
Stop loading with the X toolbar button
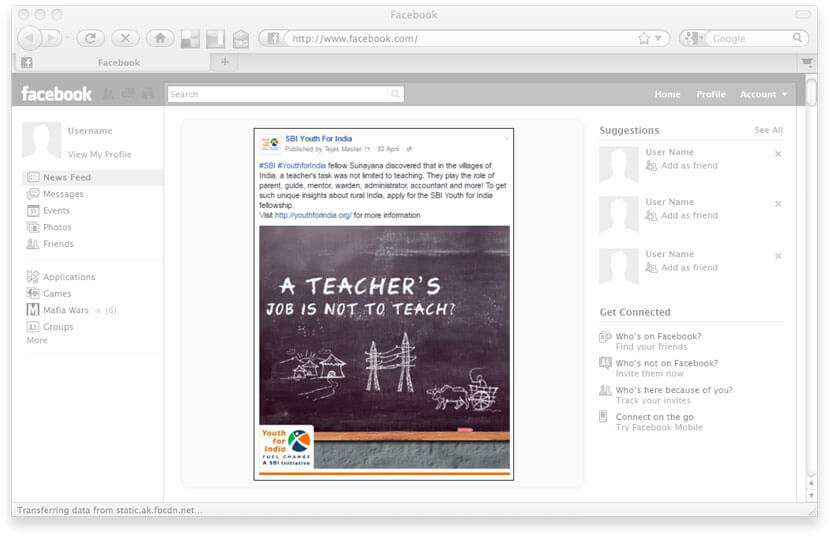click(x=125, y=38)
